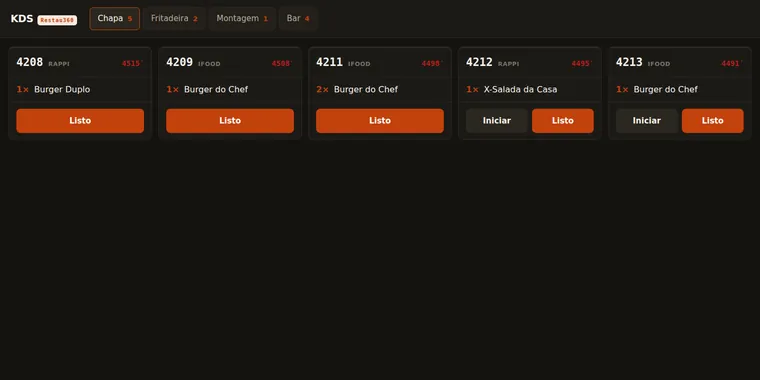Start order 4213 with Iniciar
The width and height of the screenshot is (760, 380).
click(646, 121)
